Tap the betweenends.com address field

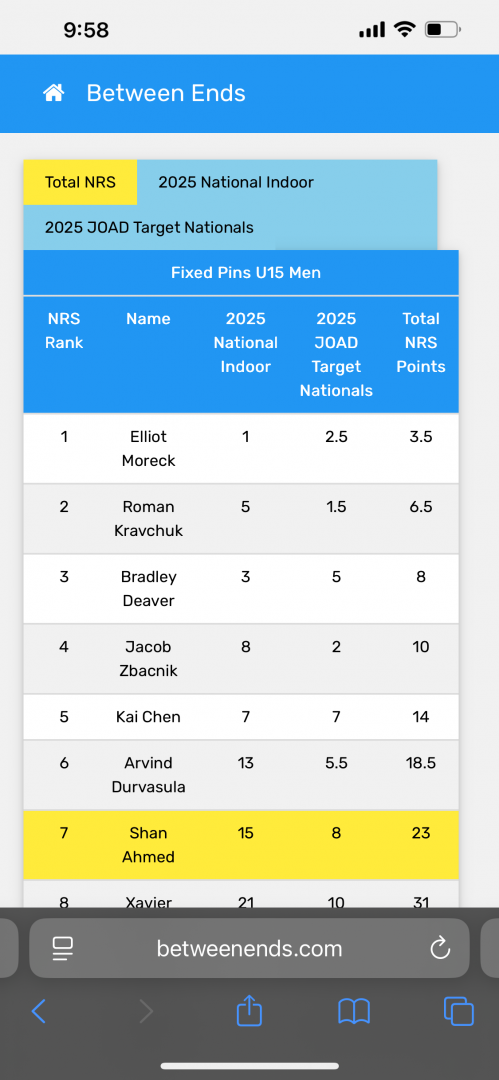tap(250, 948)
